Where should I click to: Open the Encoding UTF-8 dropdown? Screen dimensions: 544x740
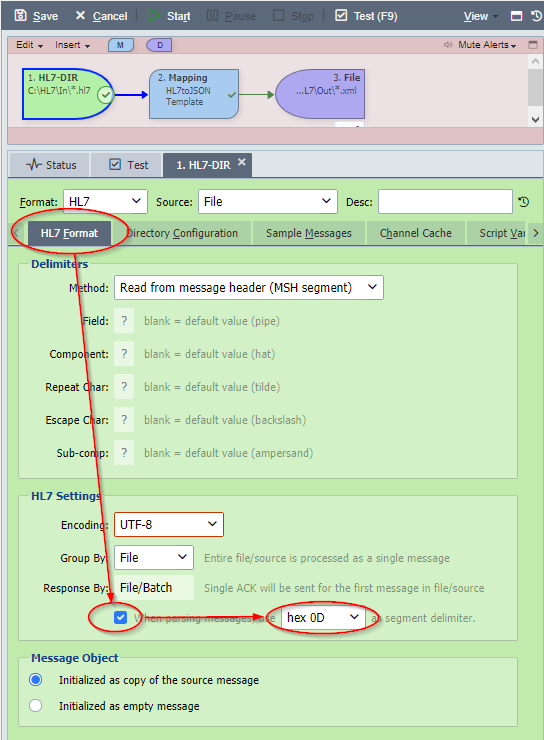(x=168, y=524)
